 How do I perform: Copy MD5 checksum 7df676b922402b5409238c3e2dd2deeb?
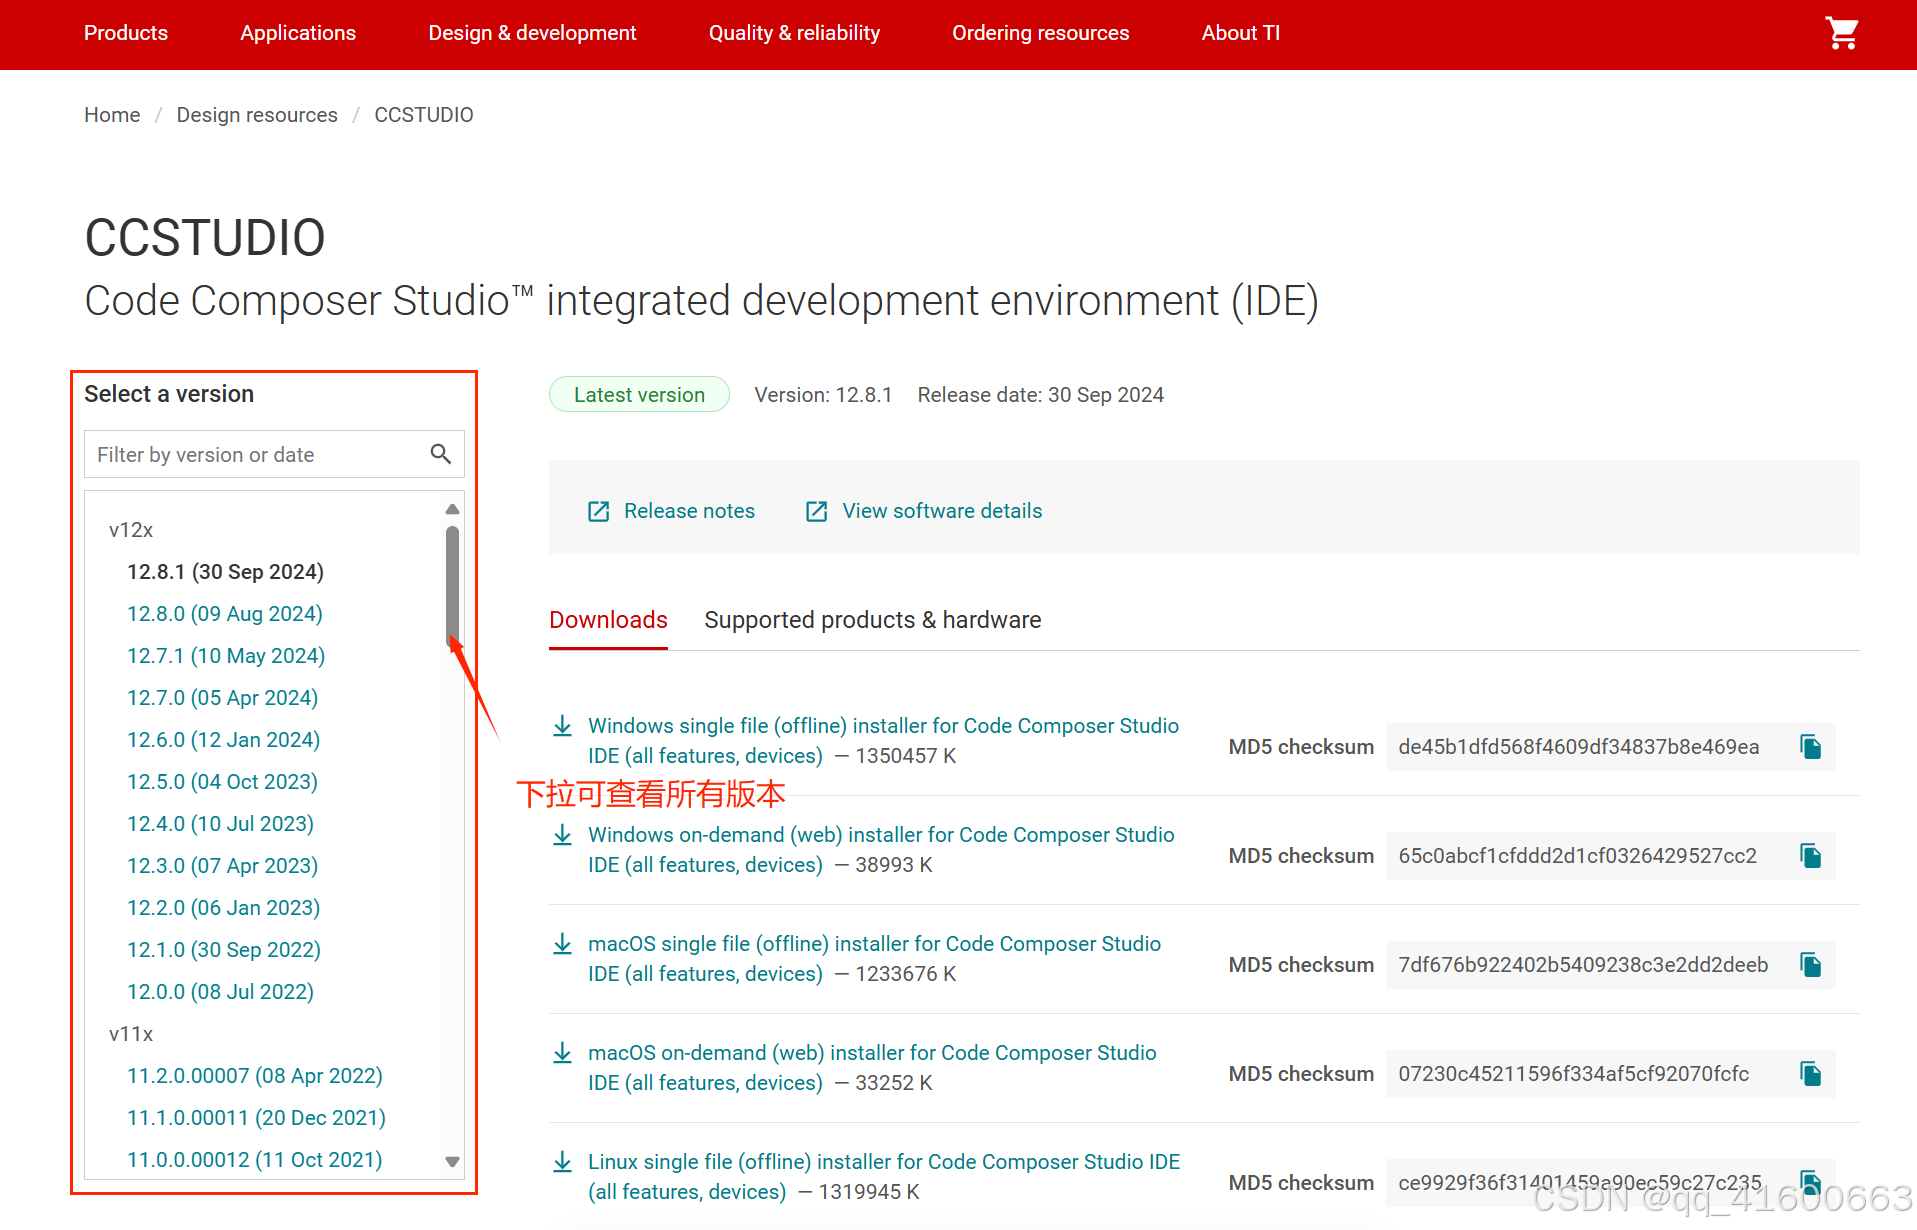point(1811,965)
